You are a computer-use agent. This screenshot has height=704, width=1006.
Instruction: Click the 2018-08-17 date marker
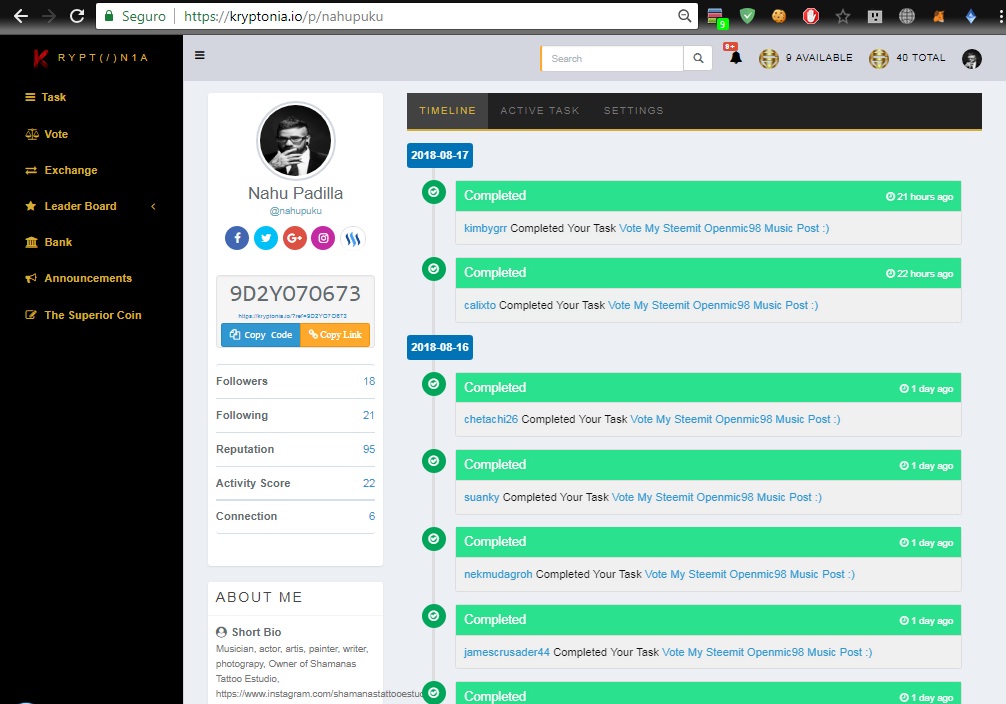tap(439, 155)
